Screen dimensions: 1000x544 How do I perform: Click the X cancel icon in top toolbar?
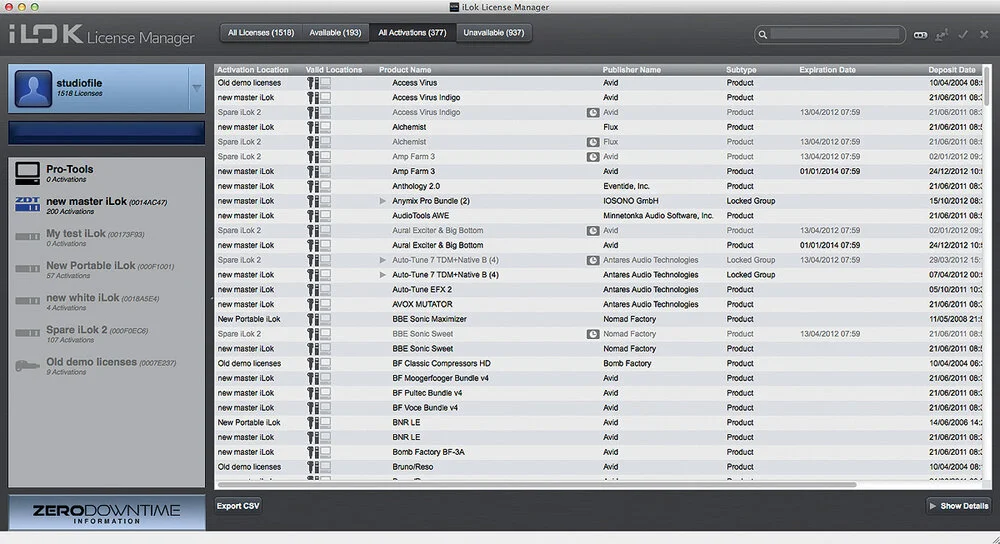click(984, 34)
